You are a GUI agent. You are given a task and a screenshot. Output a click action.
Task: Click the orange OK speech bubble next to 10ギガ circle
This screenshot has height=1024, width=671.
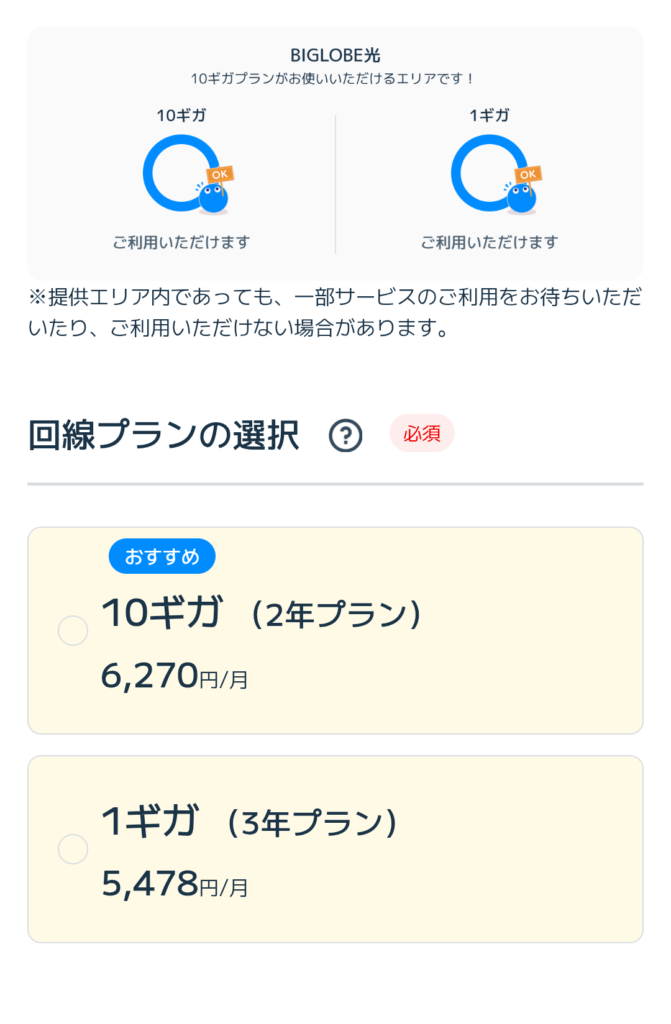(x=218, y=172)
